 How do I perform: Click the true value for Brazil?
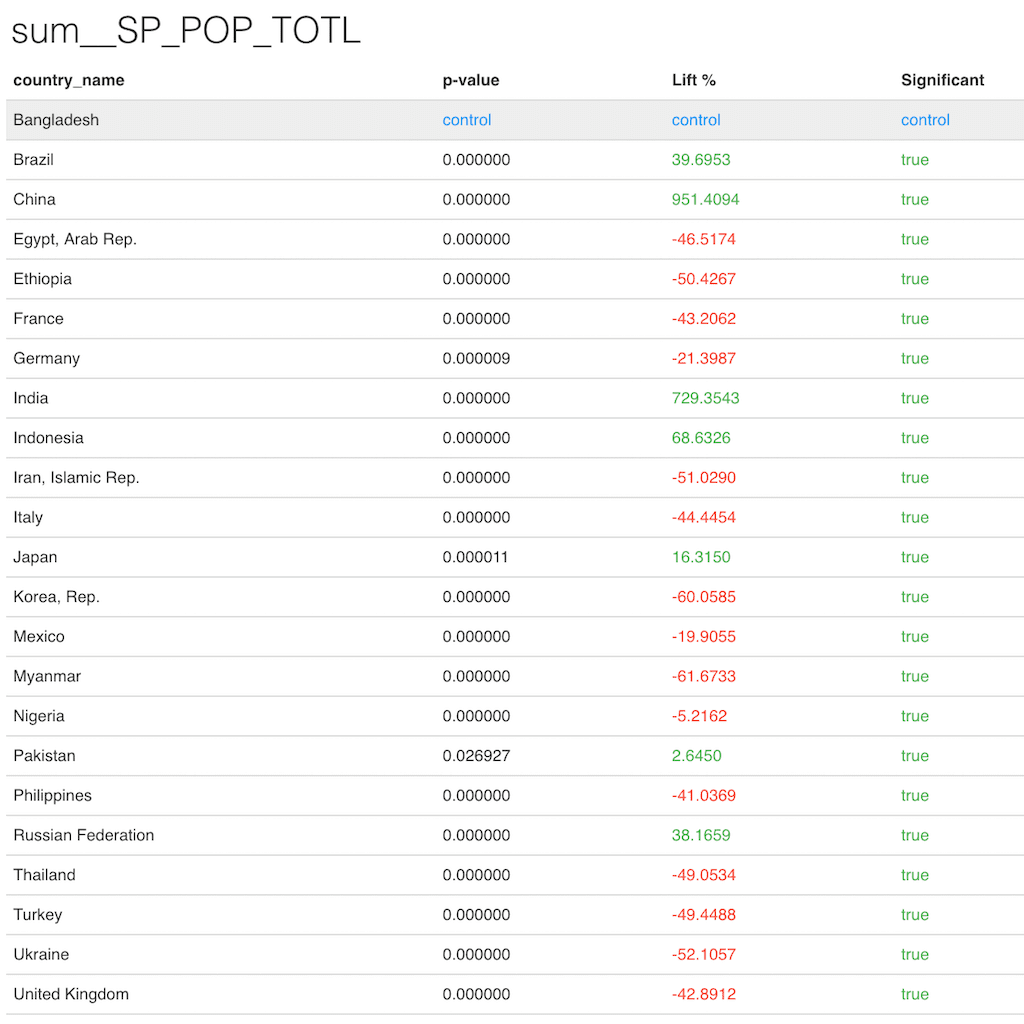pyautogui.click(x=914, y=160)
